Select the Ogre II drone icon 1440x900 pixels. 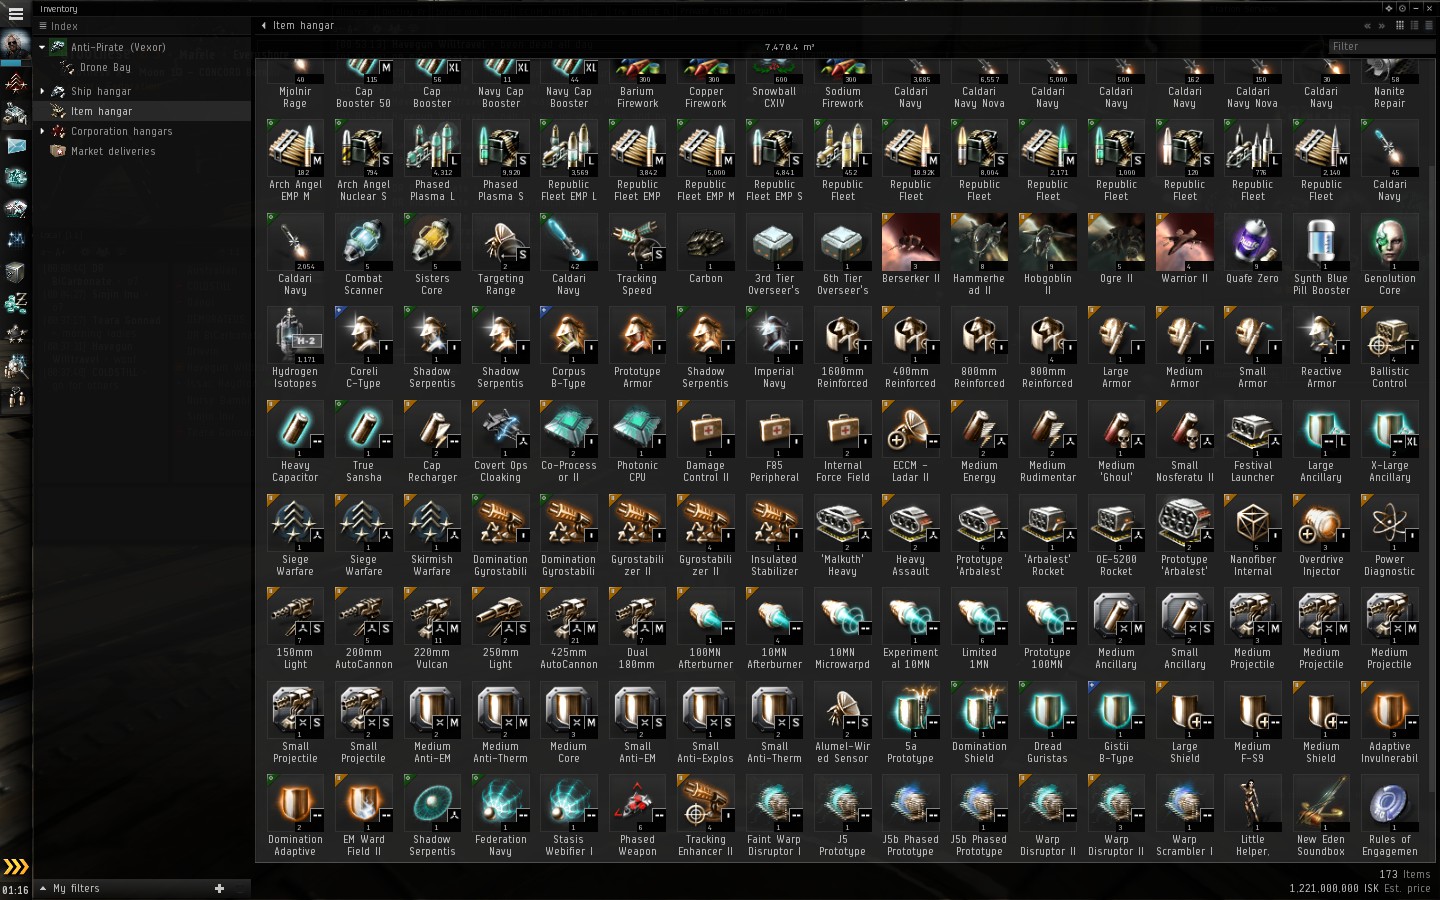1116,242
